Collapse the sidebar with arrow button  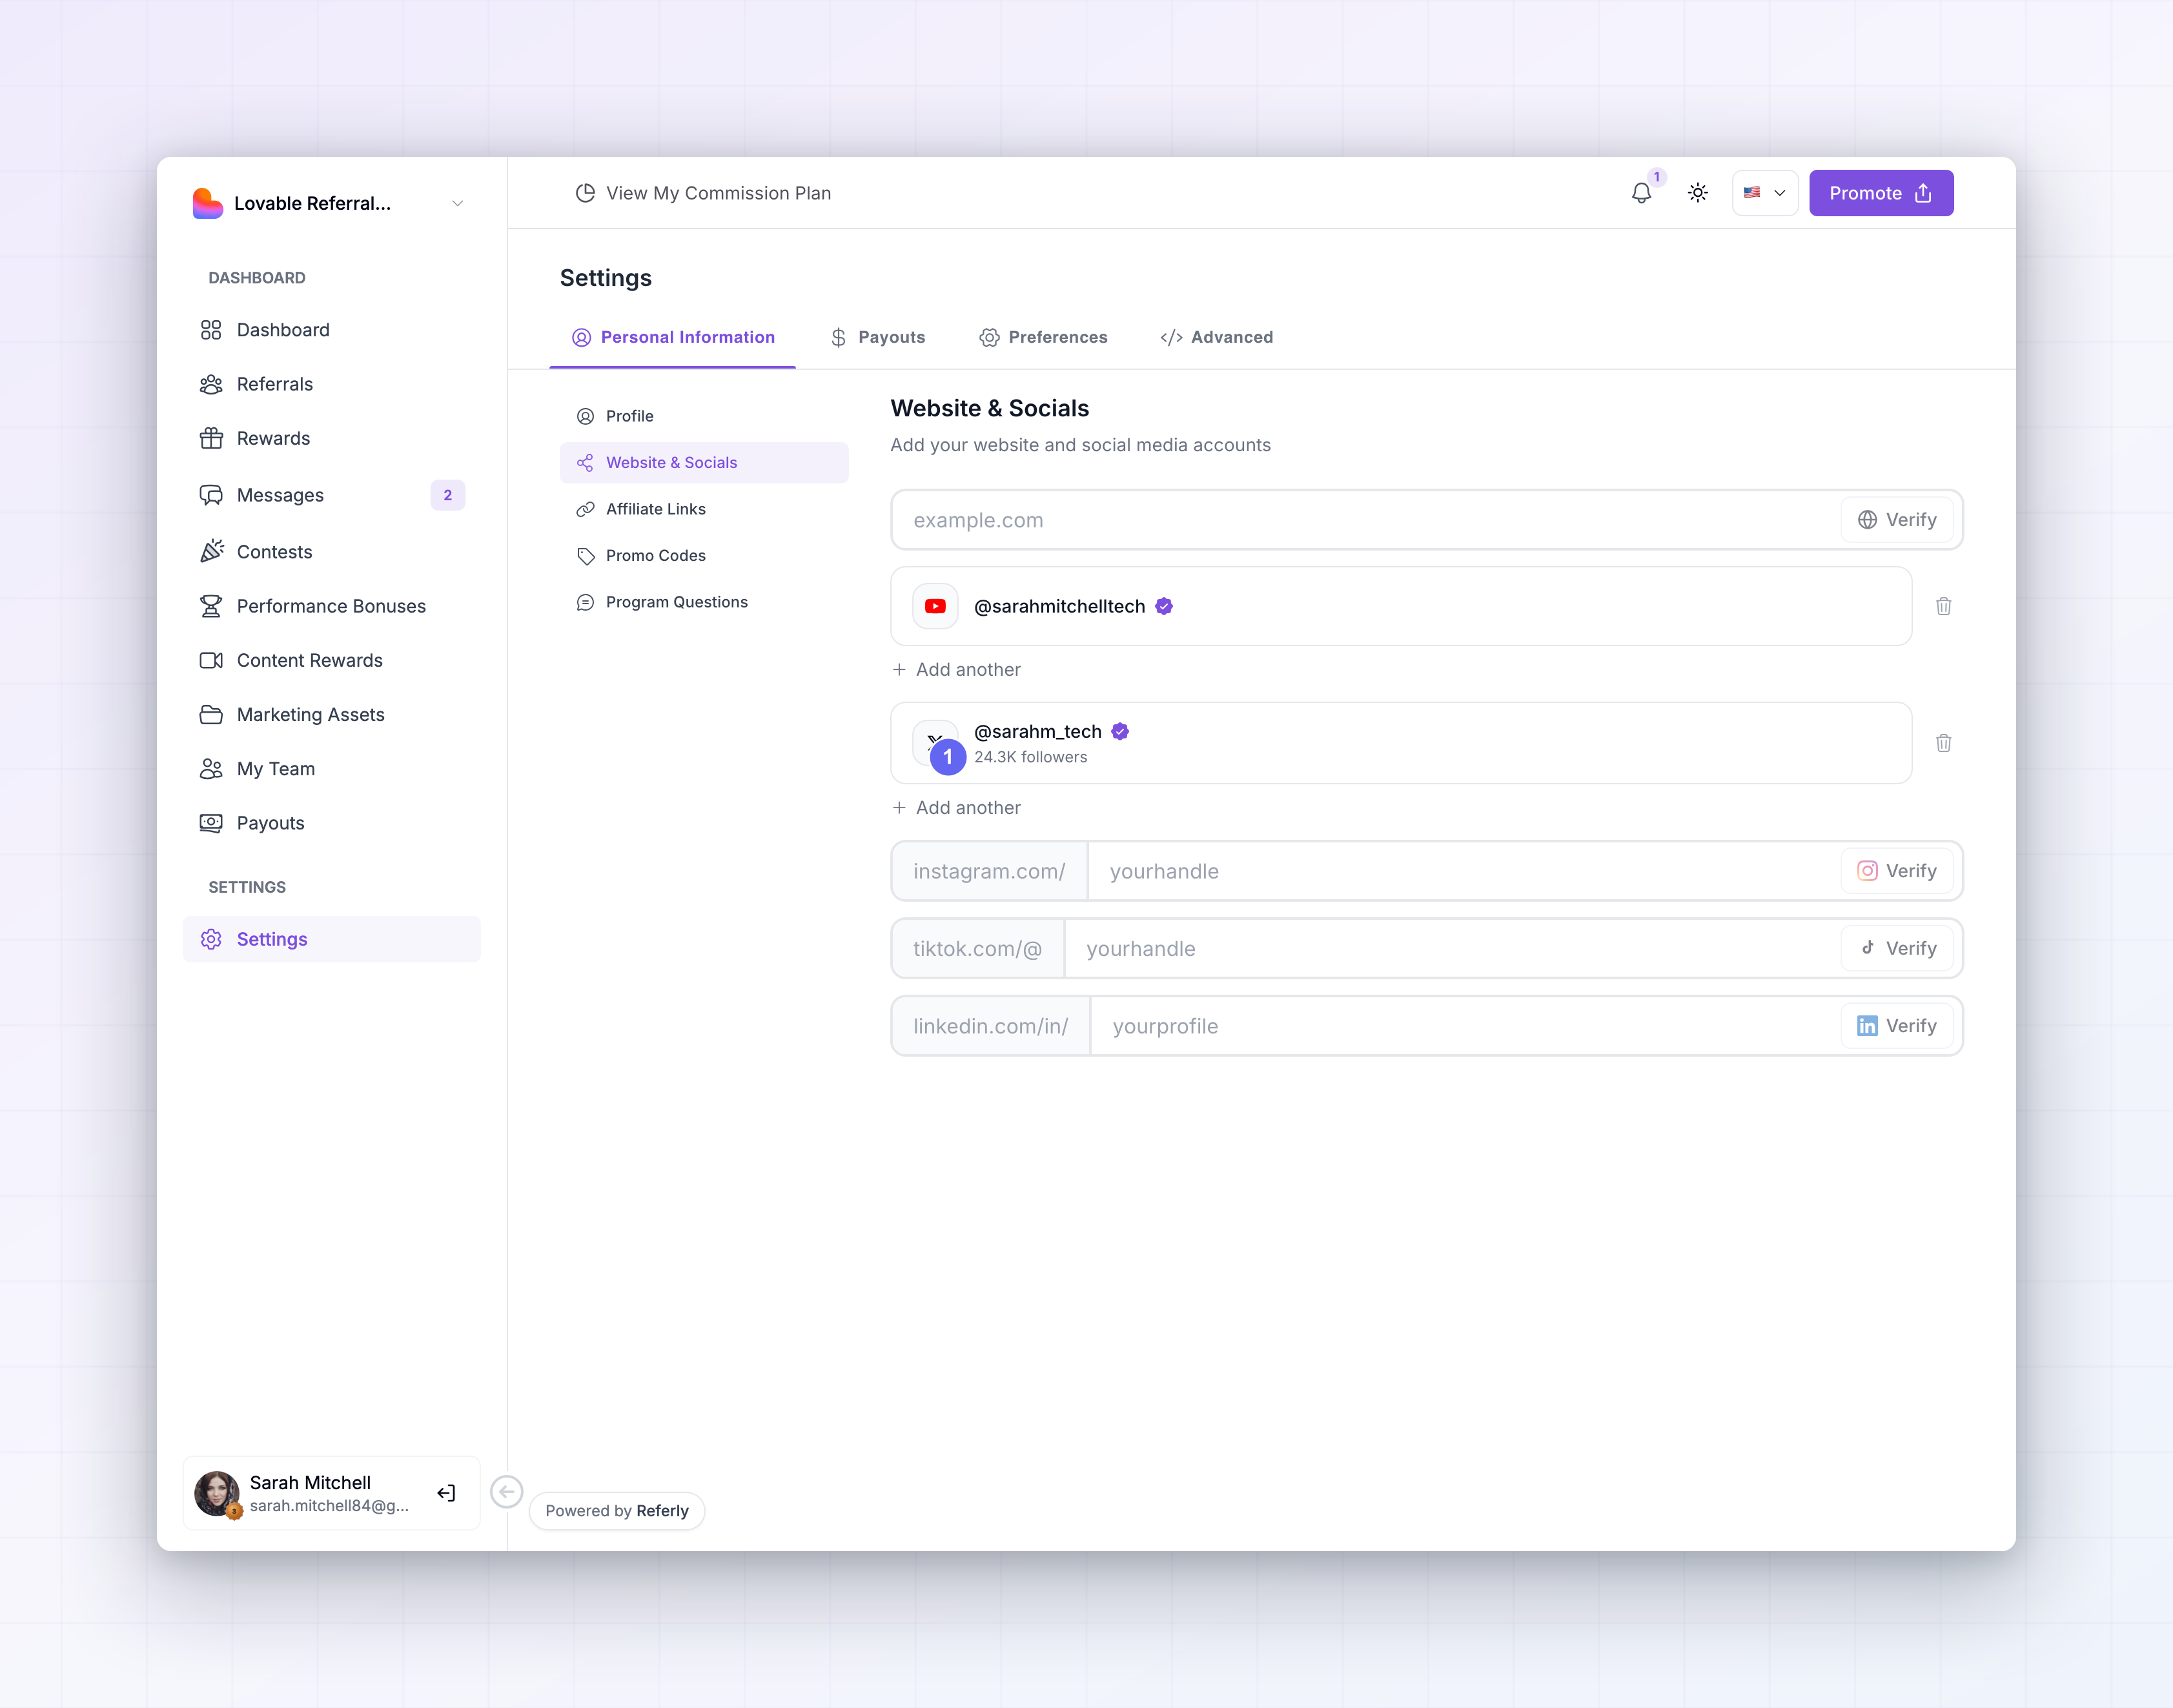[507, 1492]
